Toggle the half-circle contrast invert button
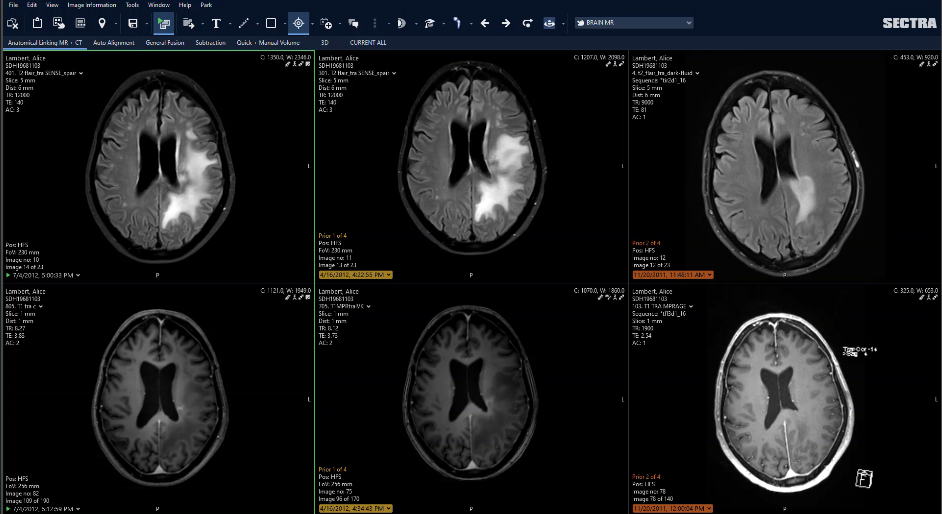942x514 pixels. coord(401,23)
